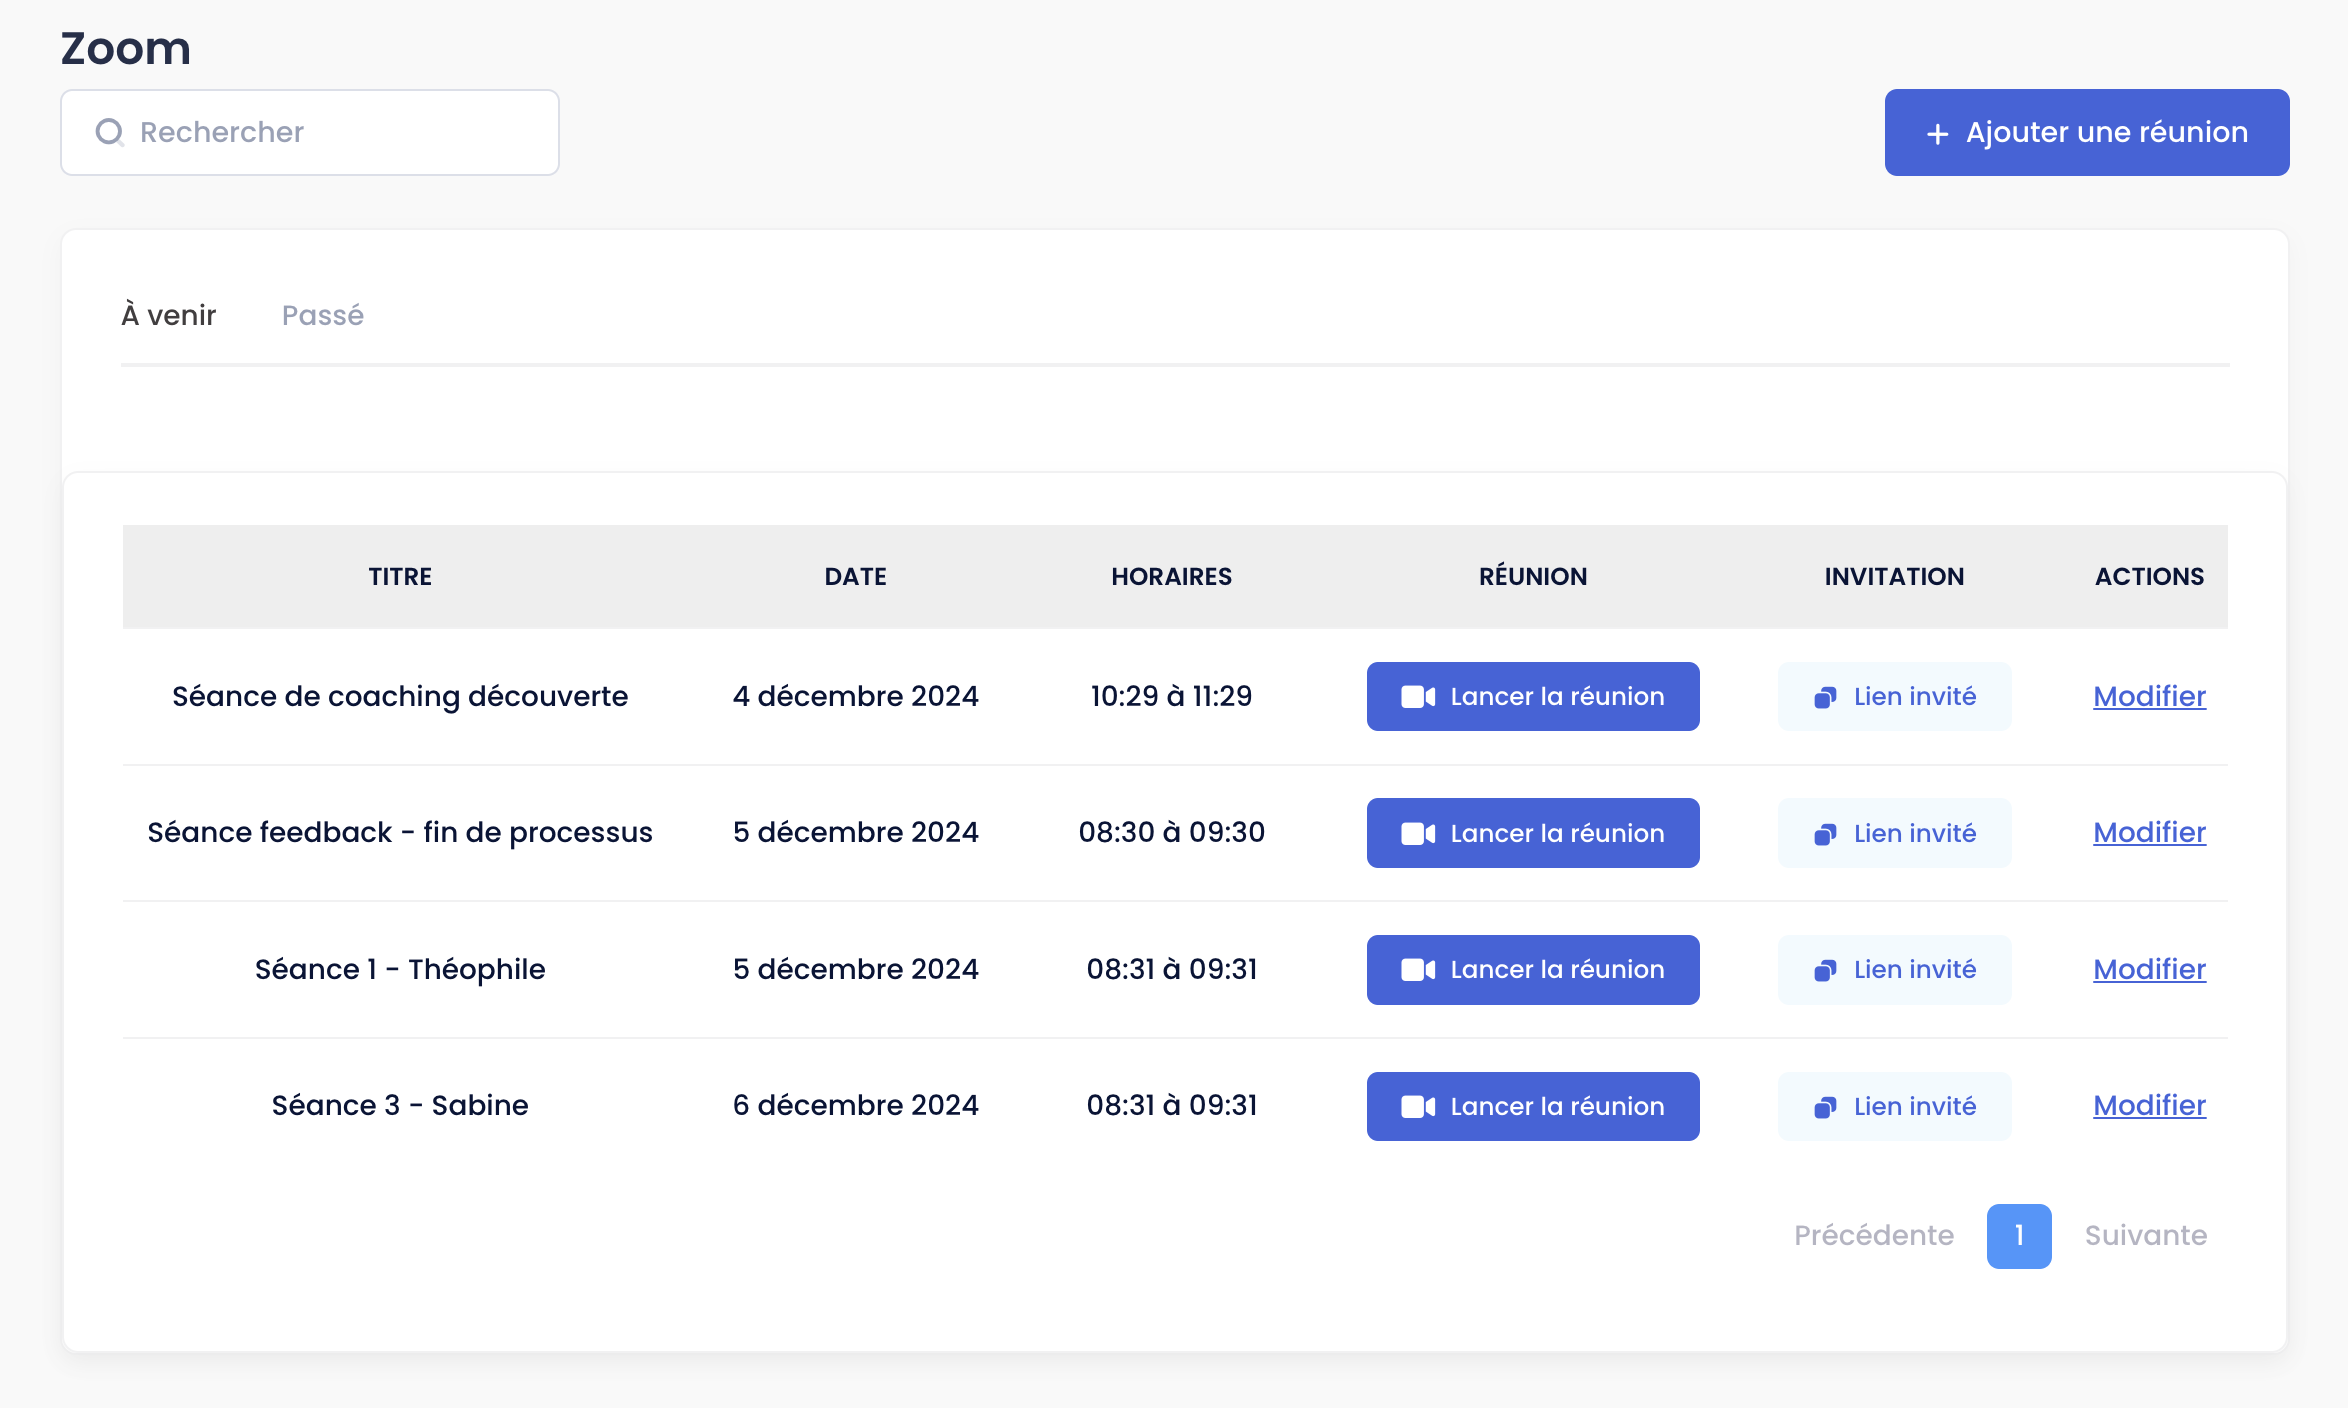Click time 10:29 à 11:29
This screenshot has height=1408, width=2348.
click(x=1171, y=696)
